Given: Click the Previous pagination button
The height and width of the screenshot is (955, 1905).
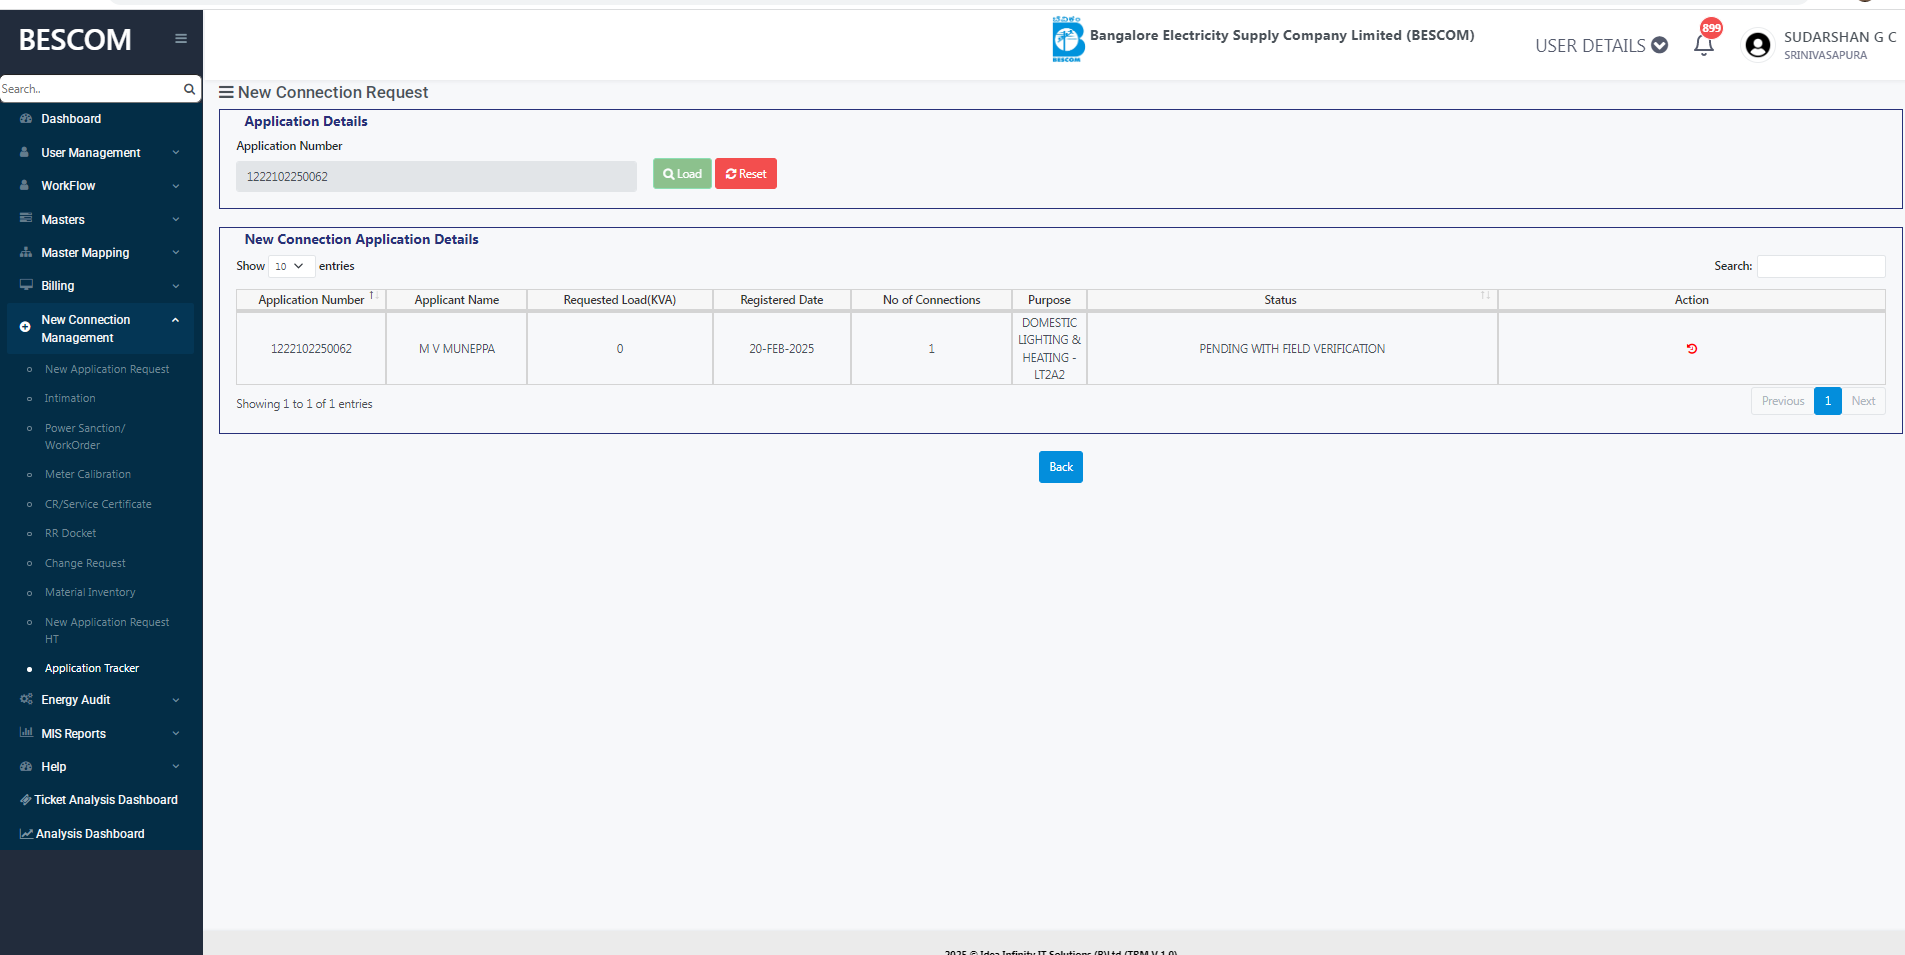Looking at the screenshot, I should [1783, 401].
